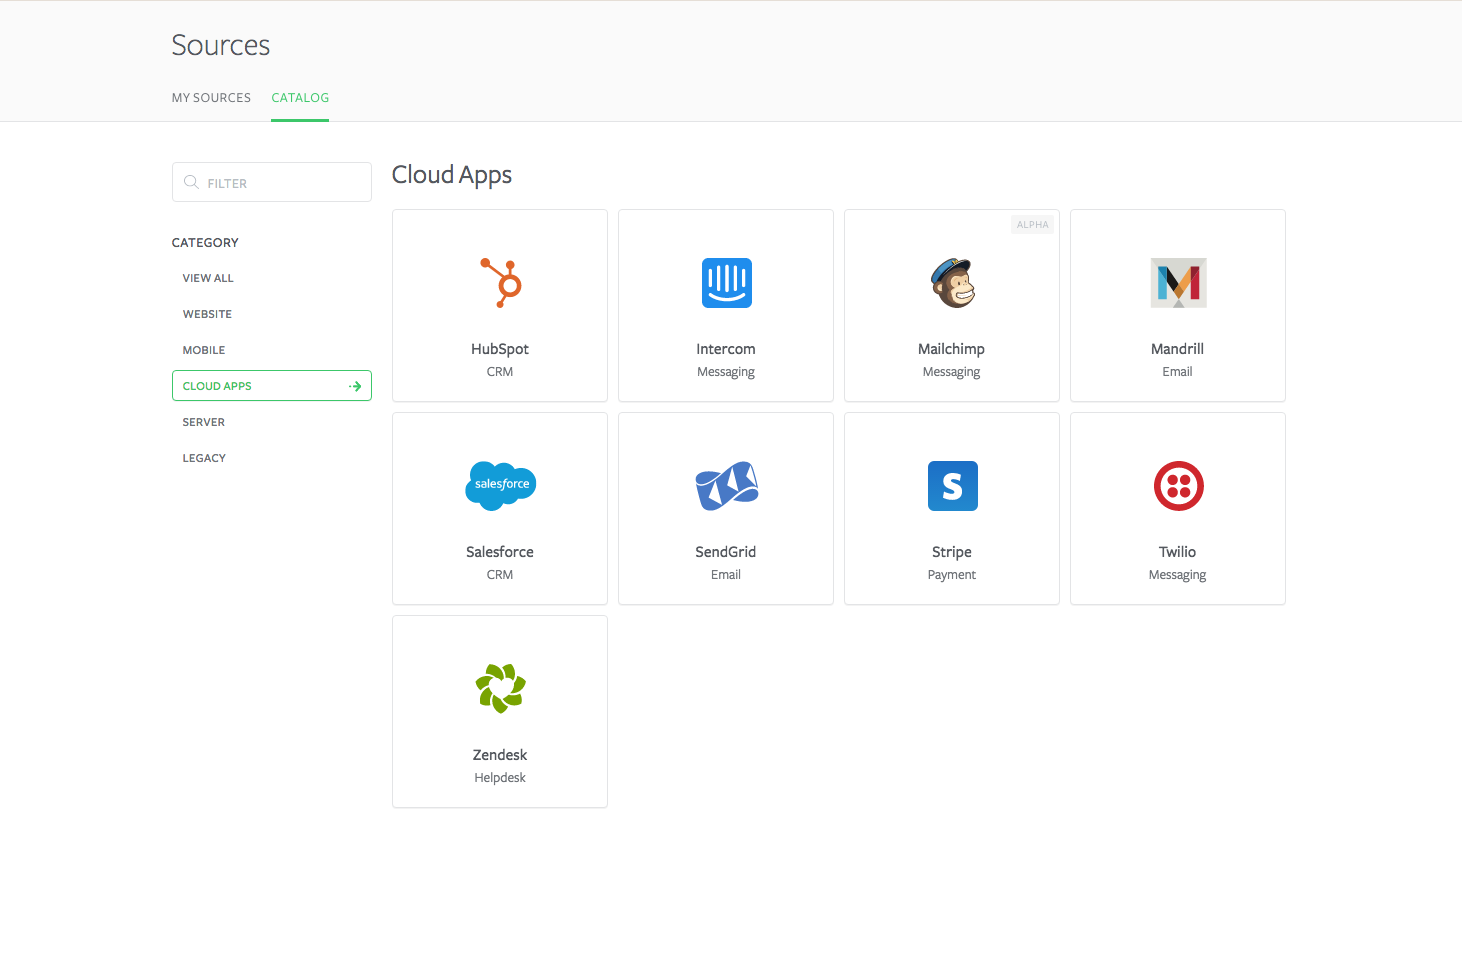Select the SendGrid logo icon
Screen dimensions: 1462x960
pyautogui.click(x=726, y=486)
